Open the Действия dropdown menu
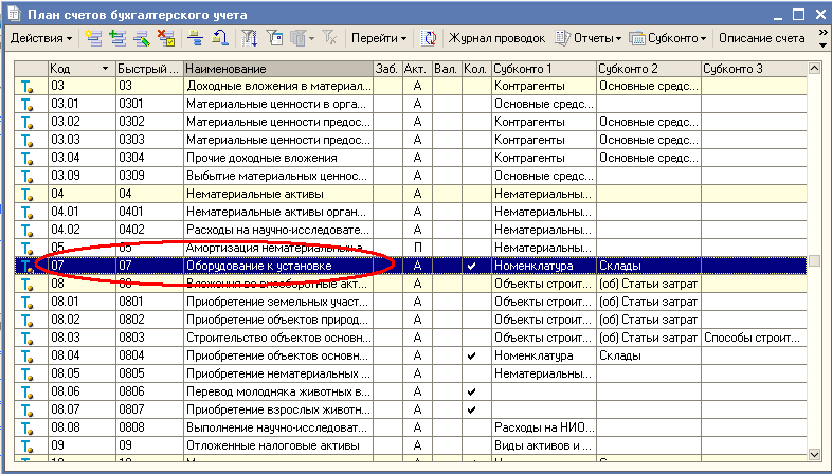 point(41,38)
